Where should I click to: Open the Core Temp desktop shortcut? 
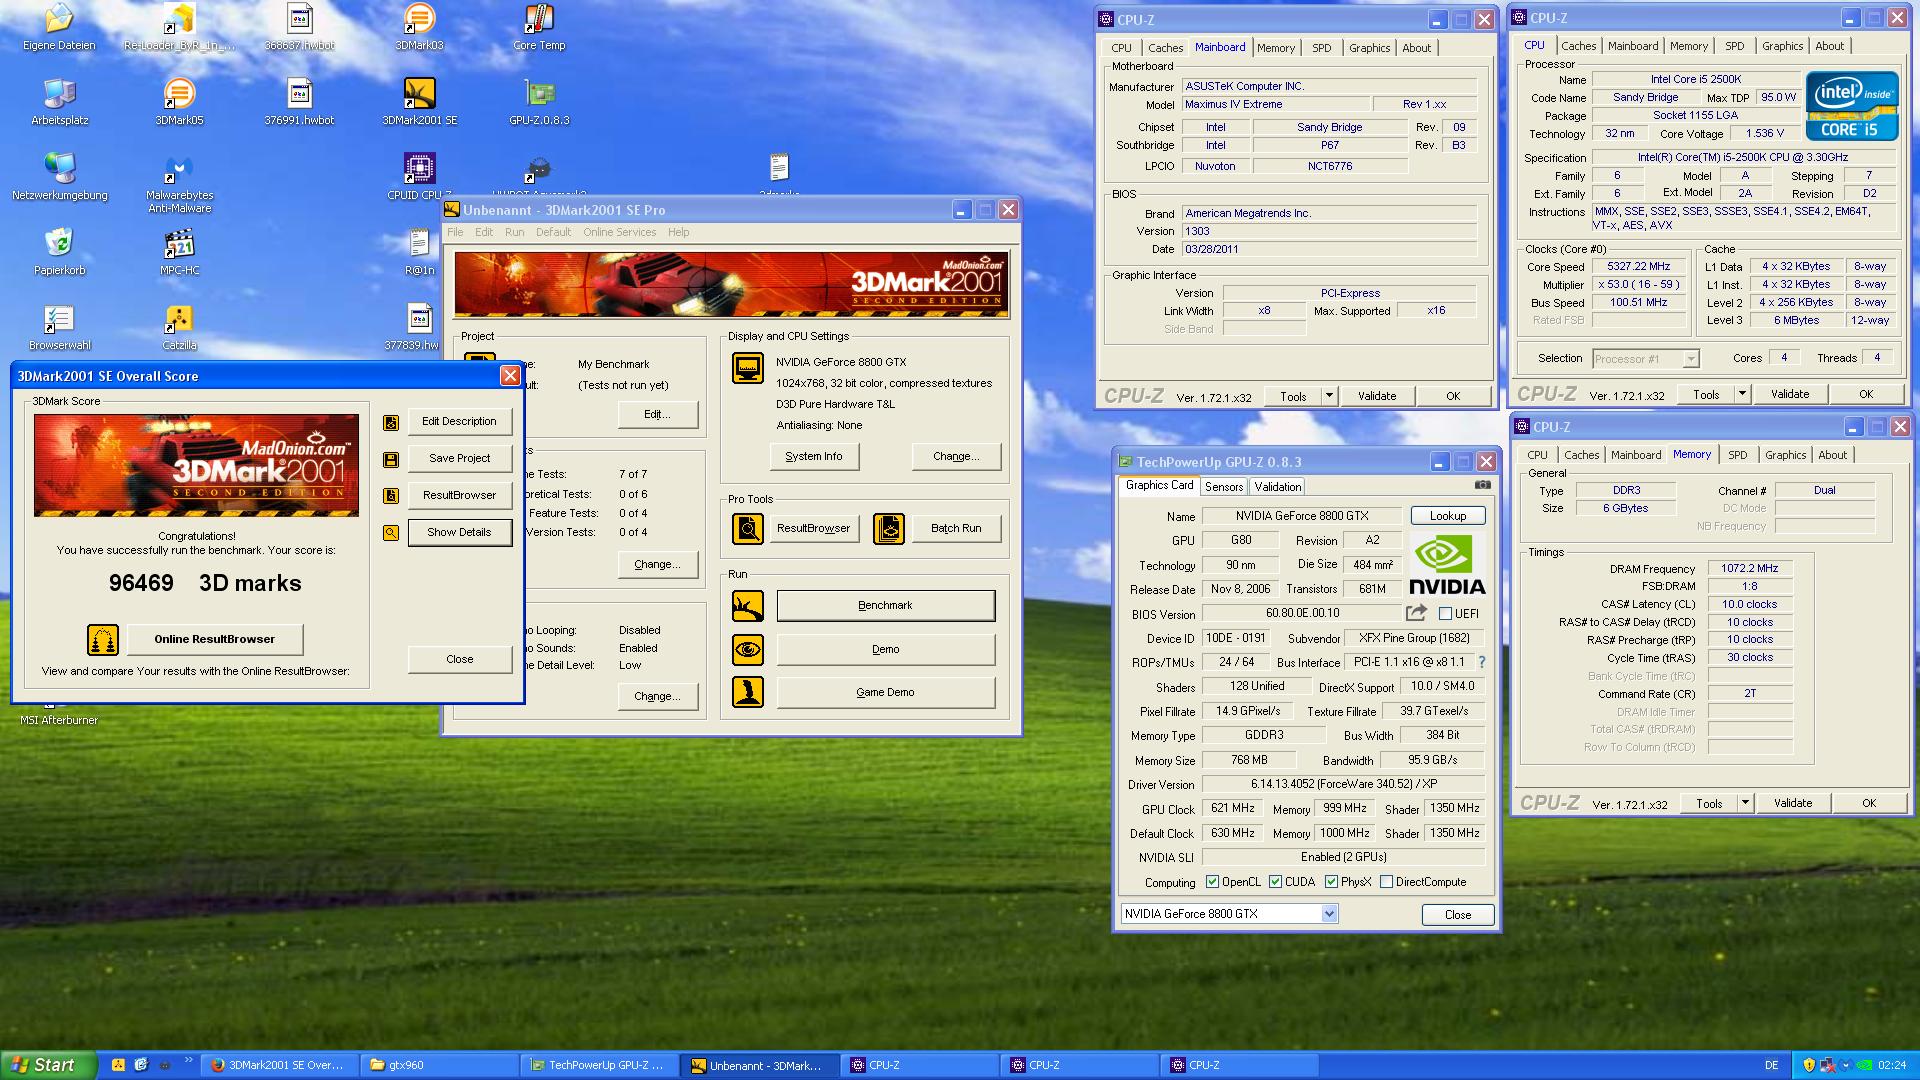[x=539, y=27]
